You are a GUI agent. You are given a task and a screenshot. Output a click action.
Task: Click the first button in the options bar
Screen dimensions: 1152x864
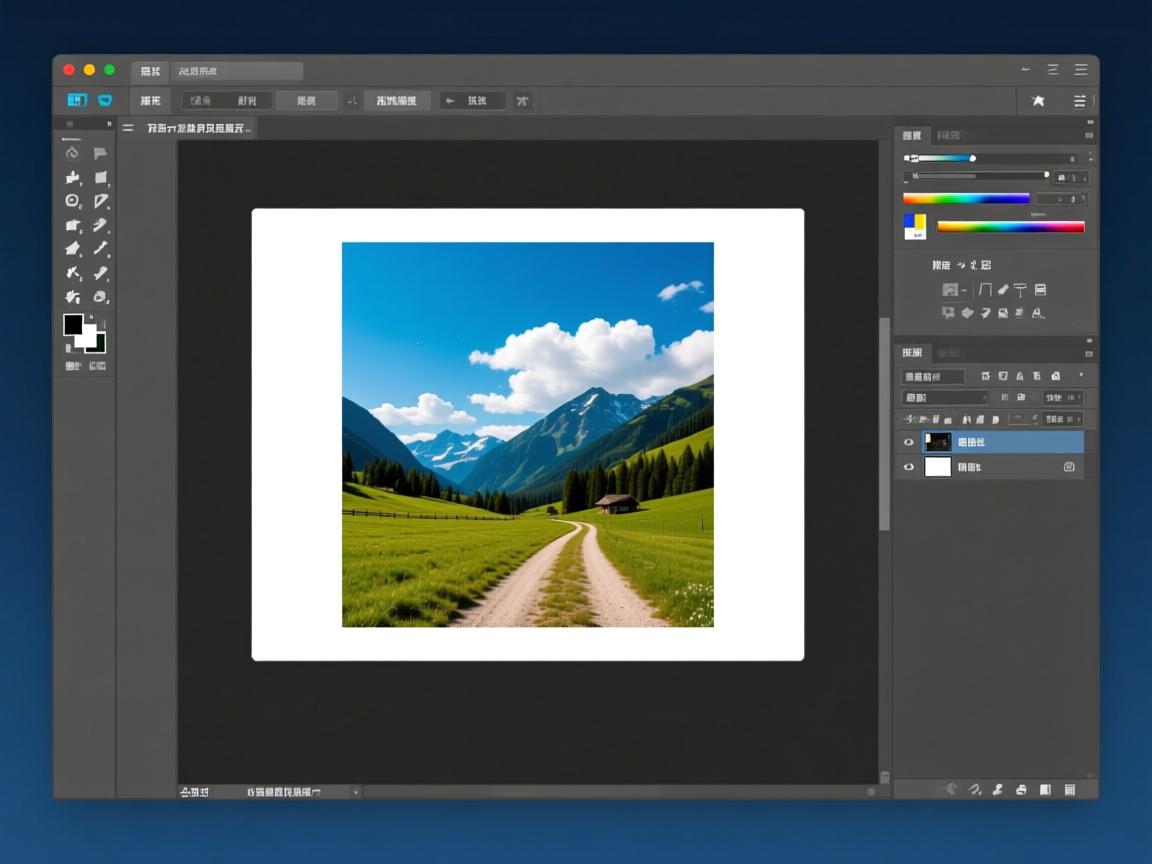150,100
